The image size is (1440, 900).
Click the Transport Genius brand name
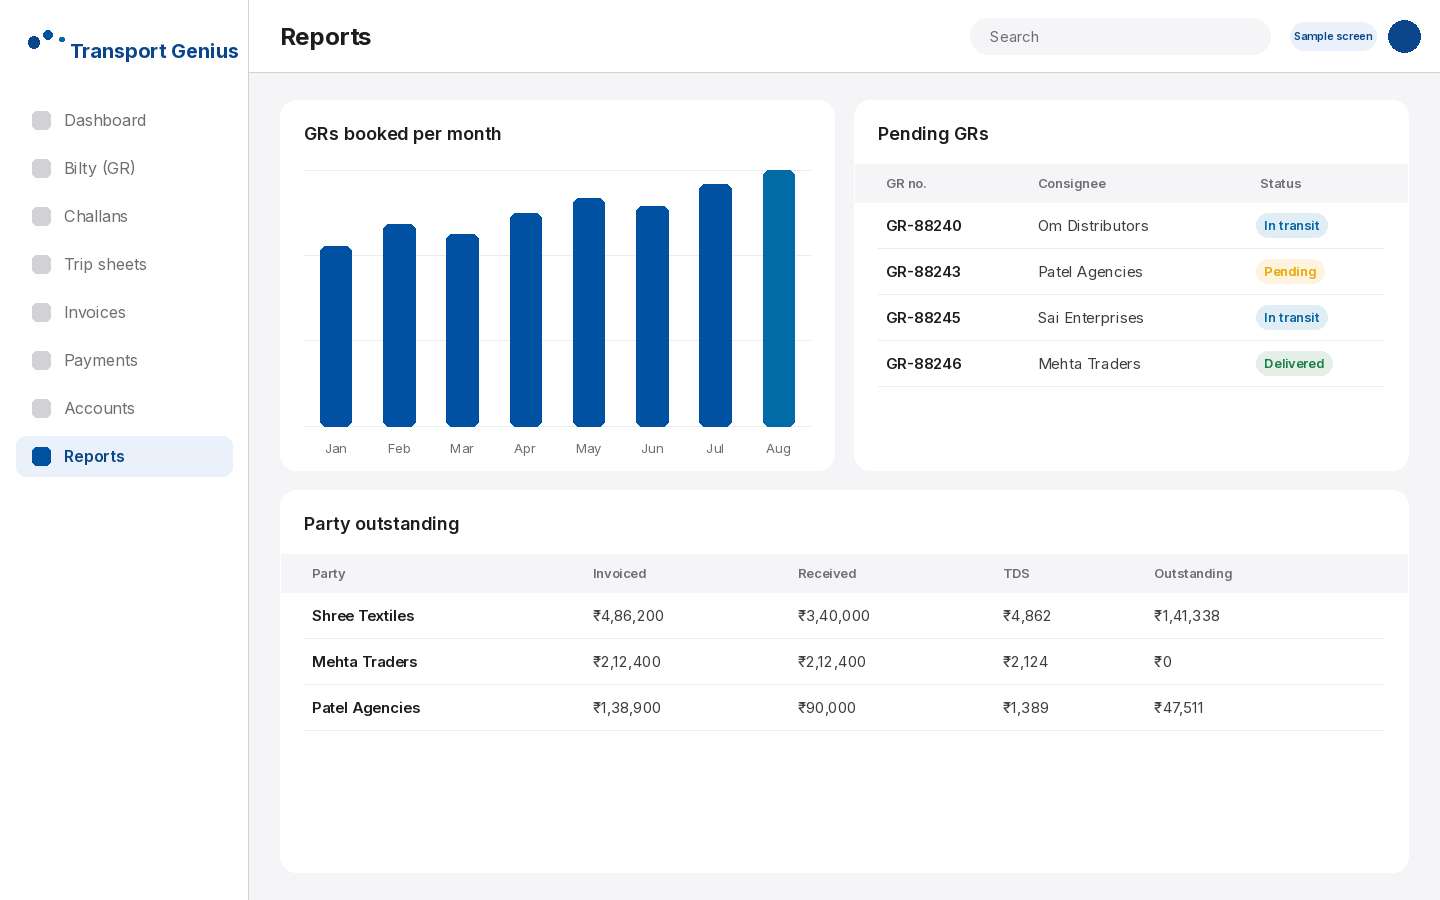click(154, 51)
